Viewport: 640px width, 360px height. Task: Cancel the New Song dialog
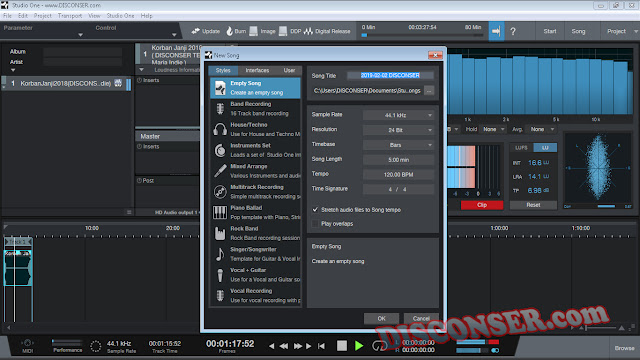tap(421, 318)
